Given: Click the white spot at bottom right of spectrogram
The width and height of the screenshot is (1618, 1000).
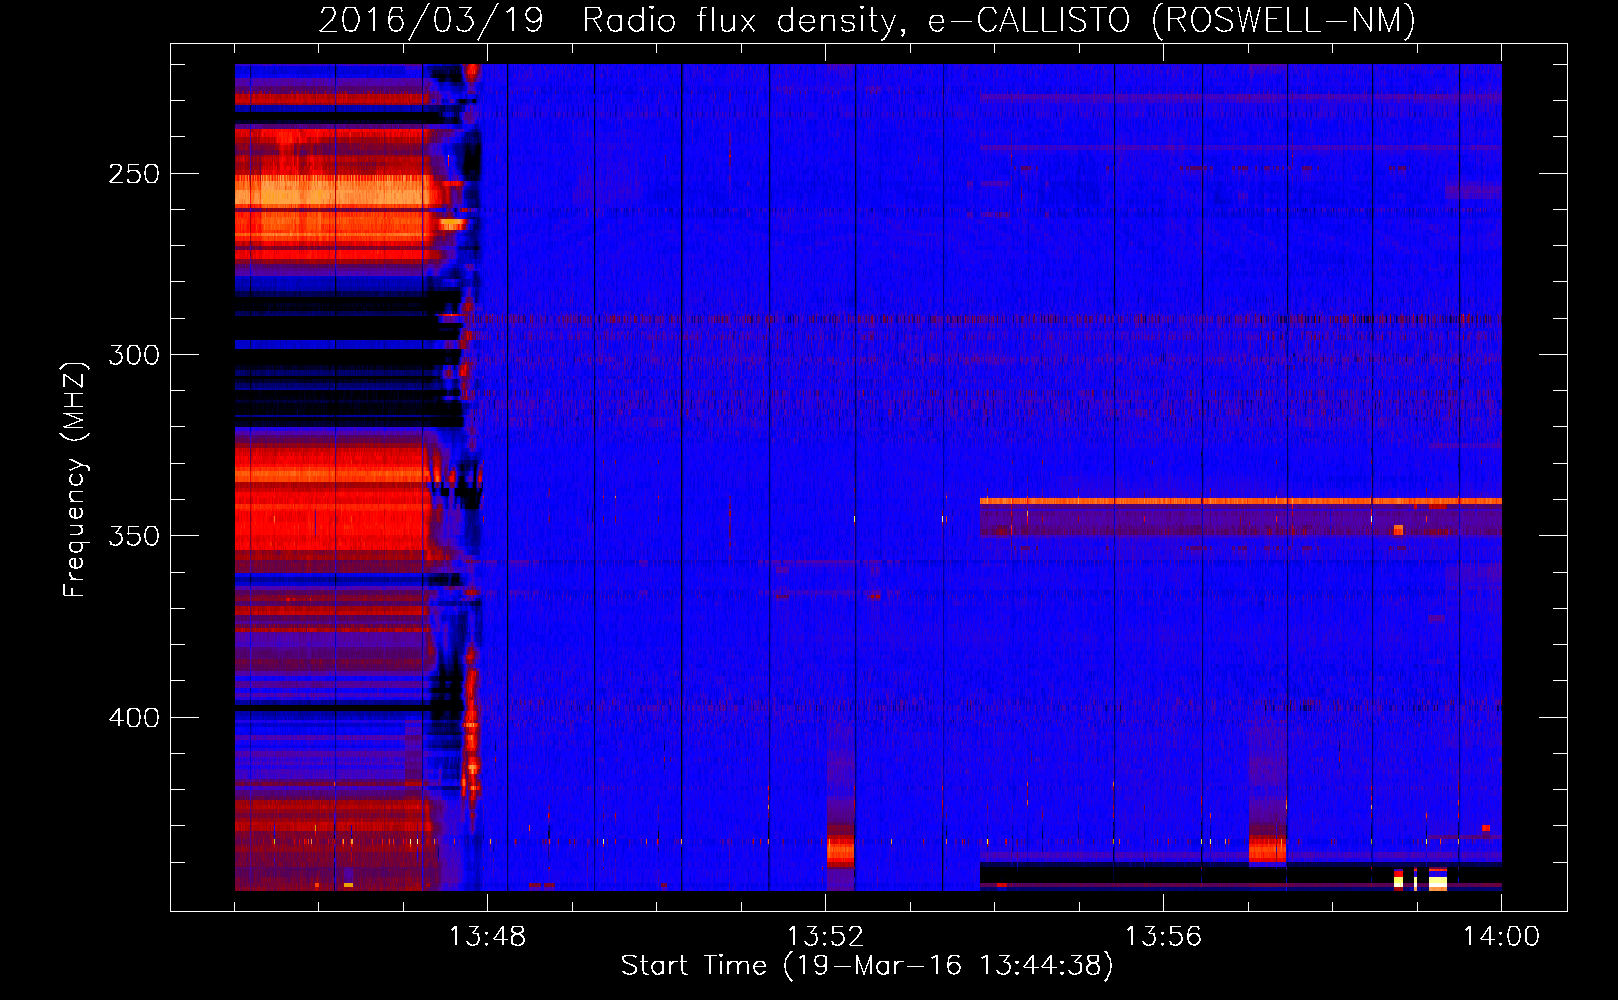Looking at the screenshot, I should (x=1438, y=881).
